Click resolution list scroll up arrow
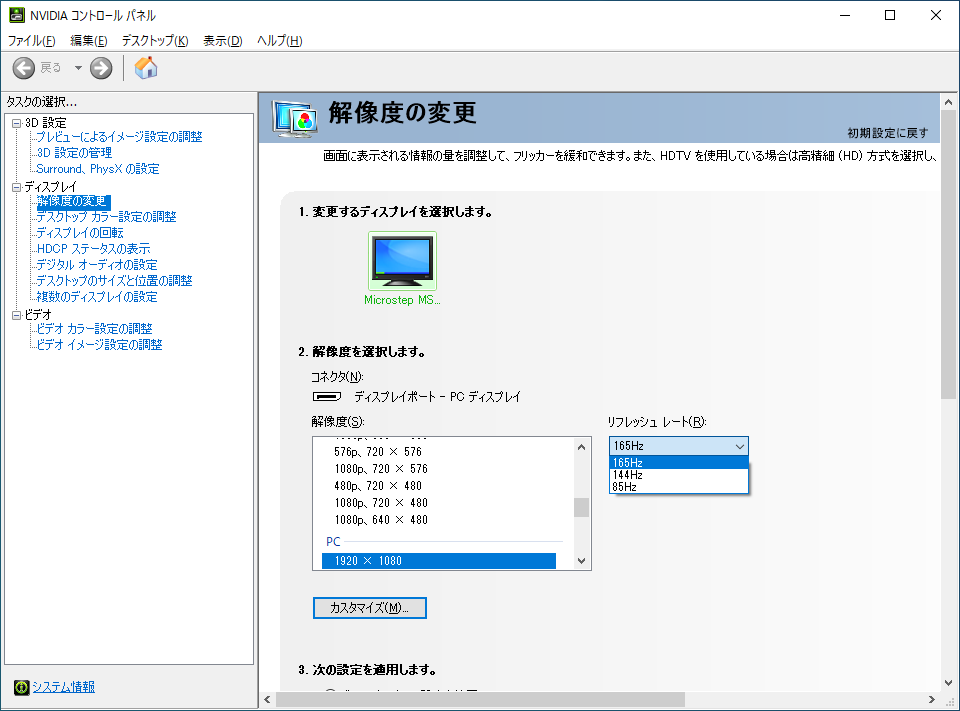This screenshot has width=960, height=711. (582, 447)
